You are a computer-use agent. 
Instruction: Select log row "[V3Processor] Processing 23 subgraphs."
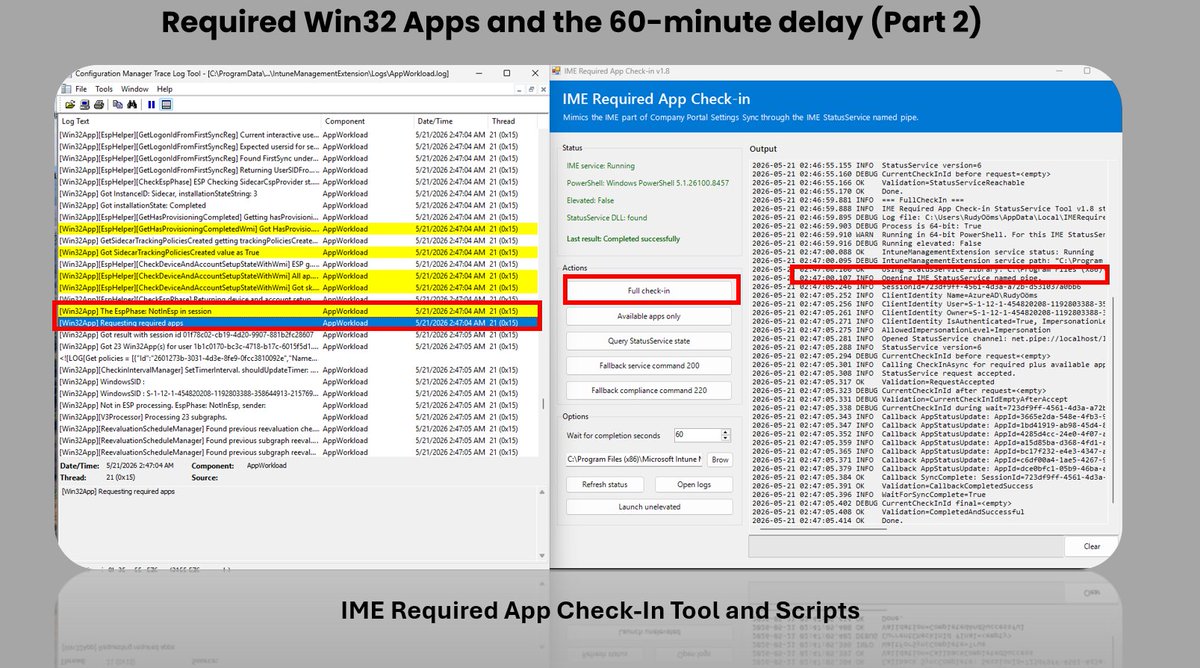(x=299, y=416)
